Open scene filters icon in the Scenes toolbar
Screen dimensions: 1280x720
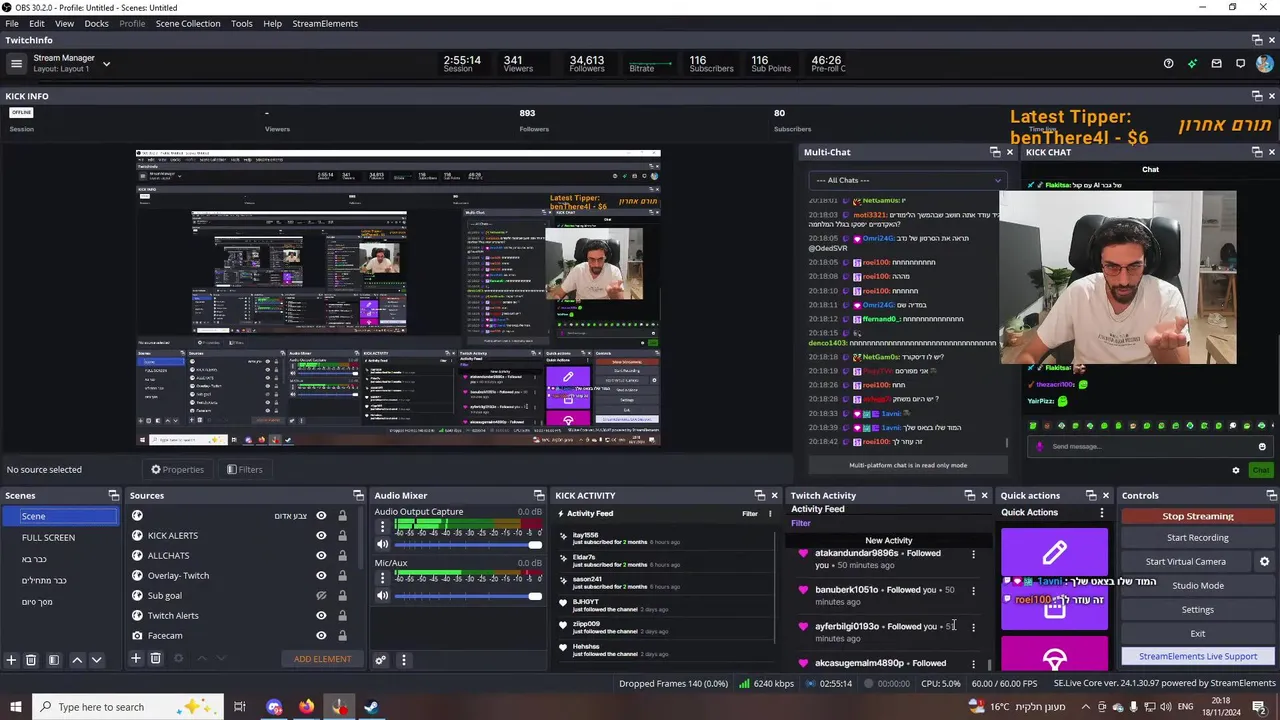click(54, 660)
